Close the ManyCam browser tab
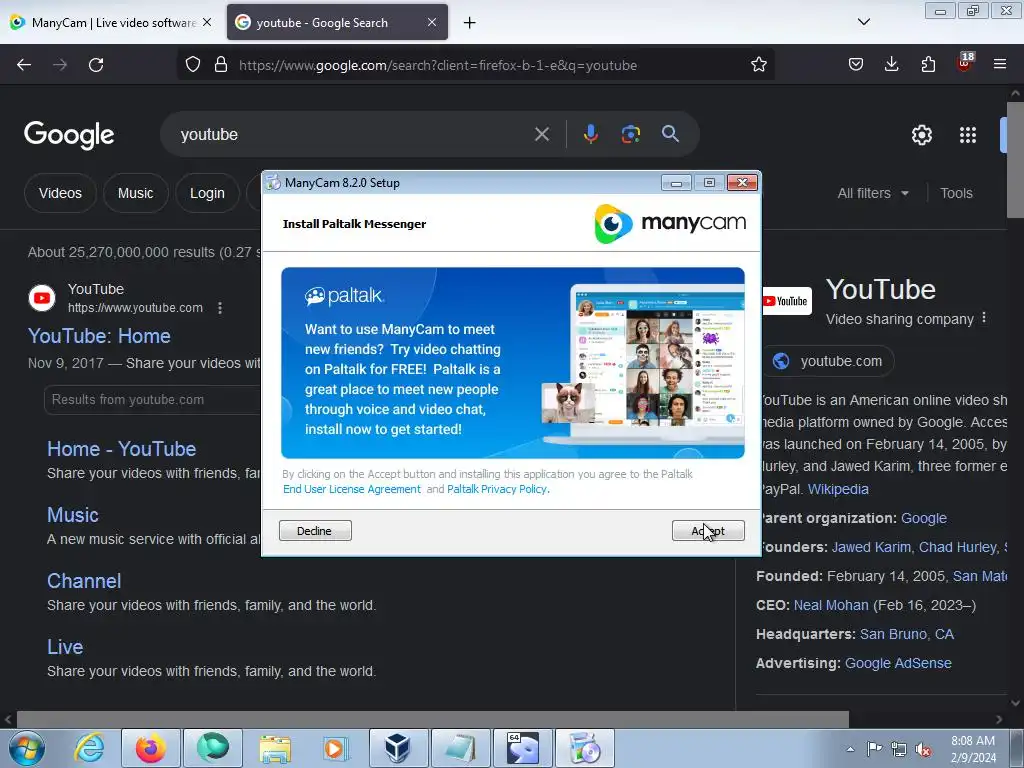This screenshot has height=768, width=1024. 207,22
